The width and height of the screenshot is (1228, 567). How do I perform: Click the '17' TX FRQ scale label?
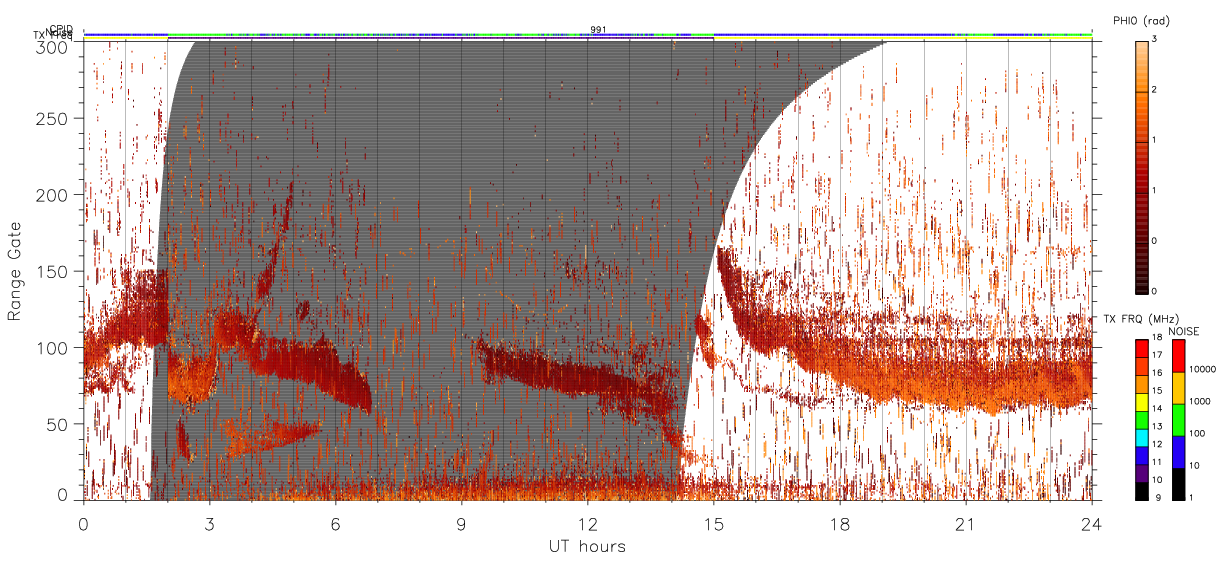pos(1159,355)
